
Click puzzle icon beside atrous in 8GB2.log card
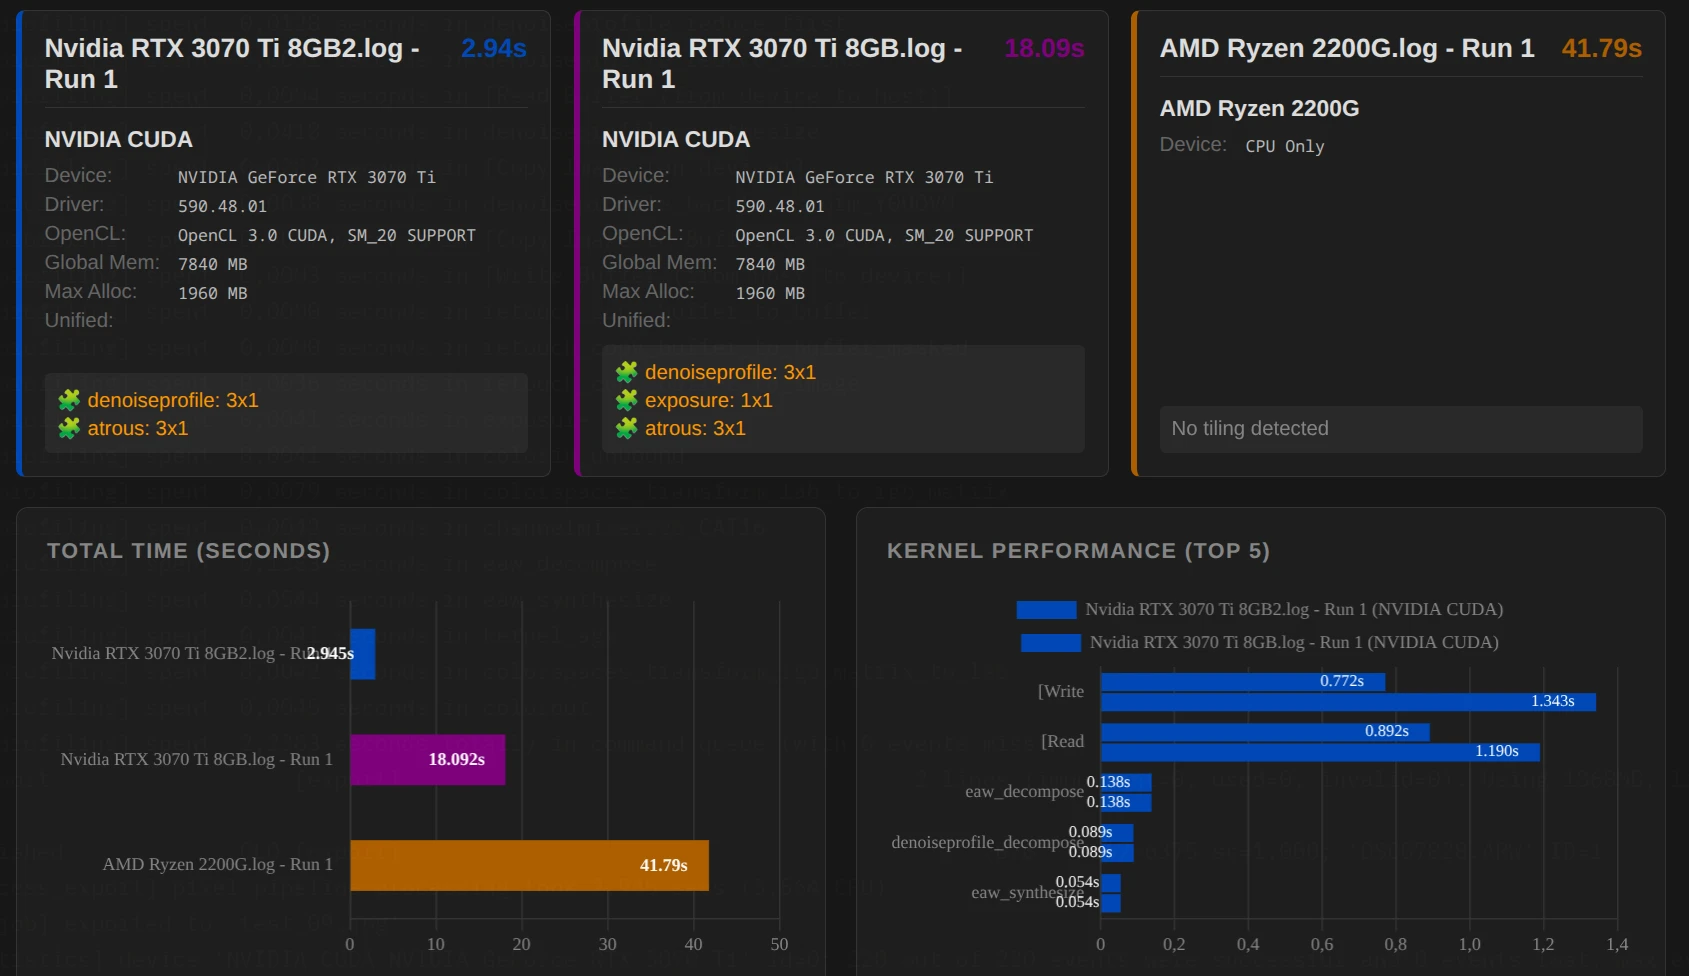coord(69,428)
